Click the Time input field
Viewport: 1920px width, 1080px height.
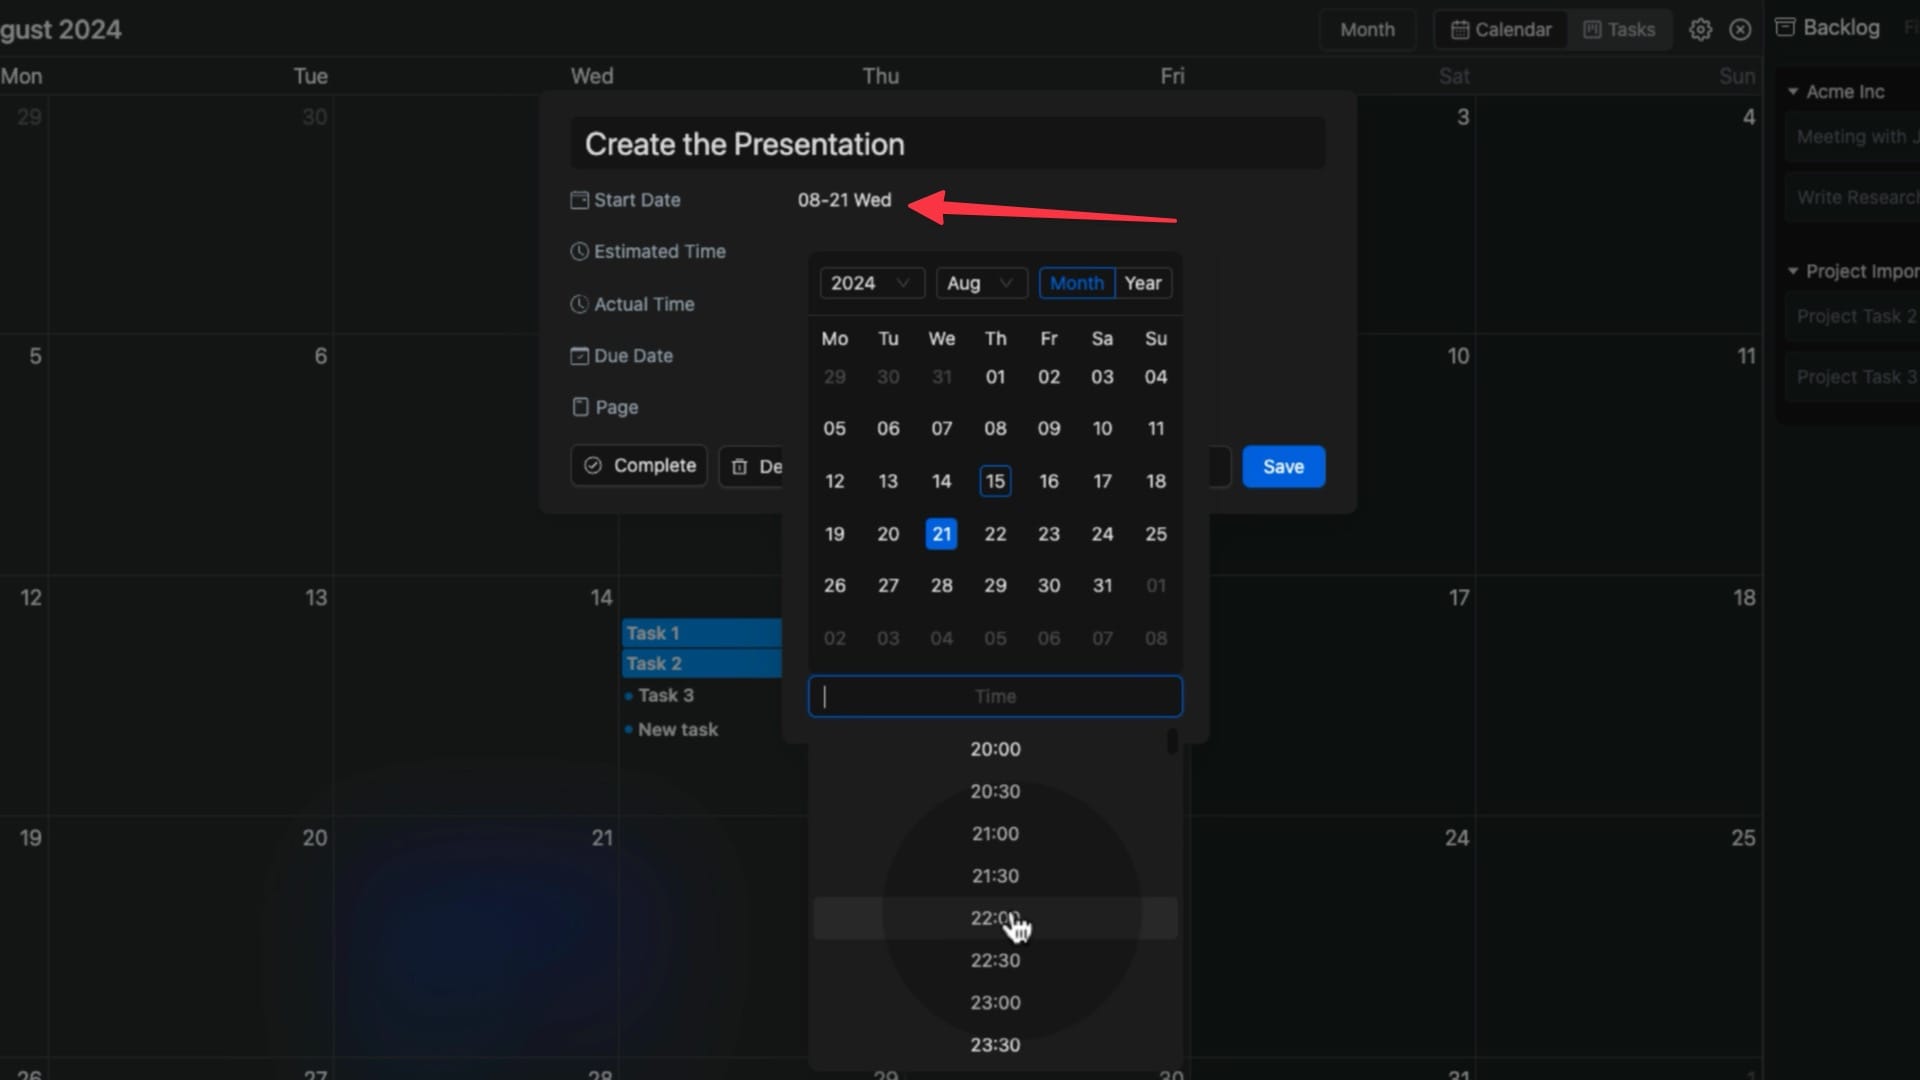[x=994, y=695]
